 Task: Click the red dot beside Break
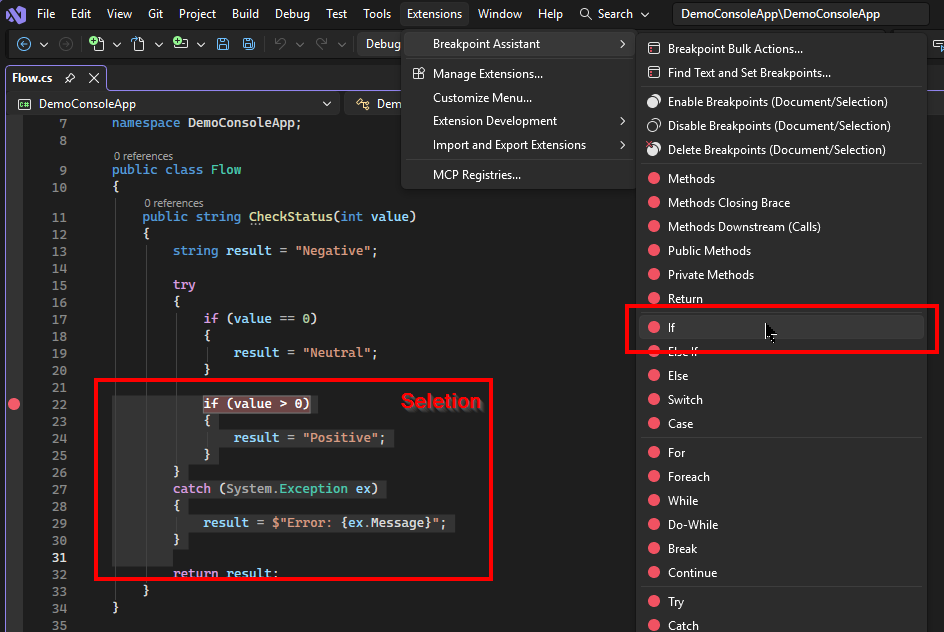(654, 548)
